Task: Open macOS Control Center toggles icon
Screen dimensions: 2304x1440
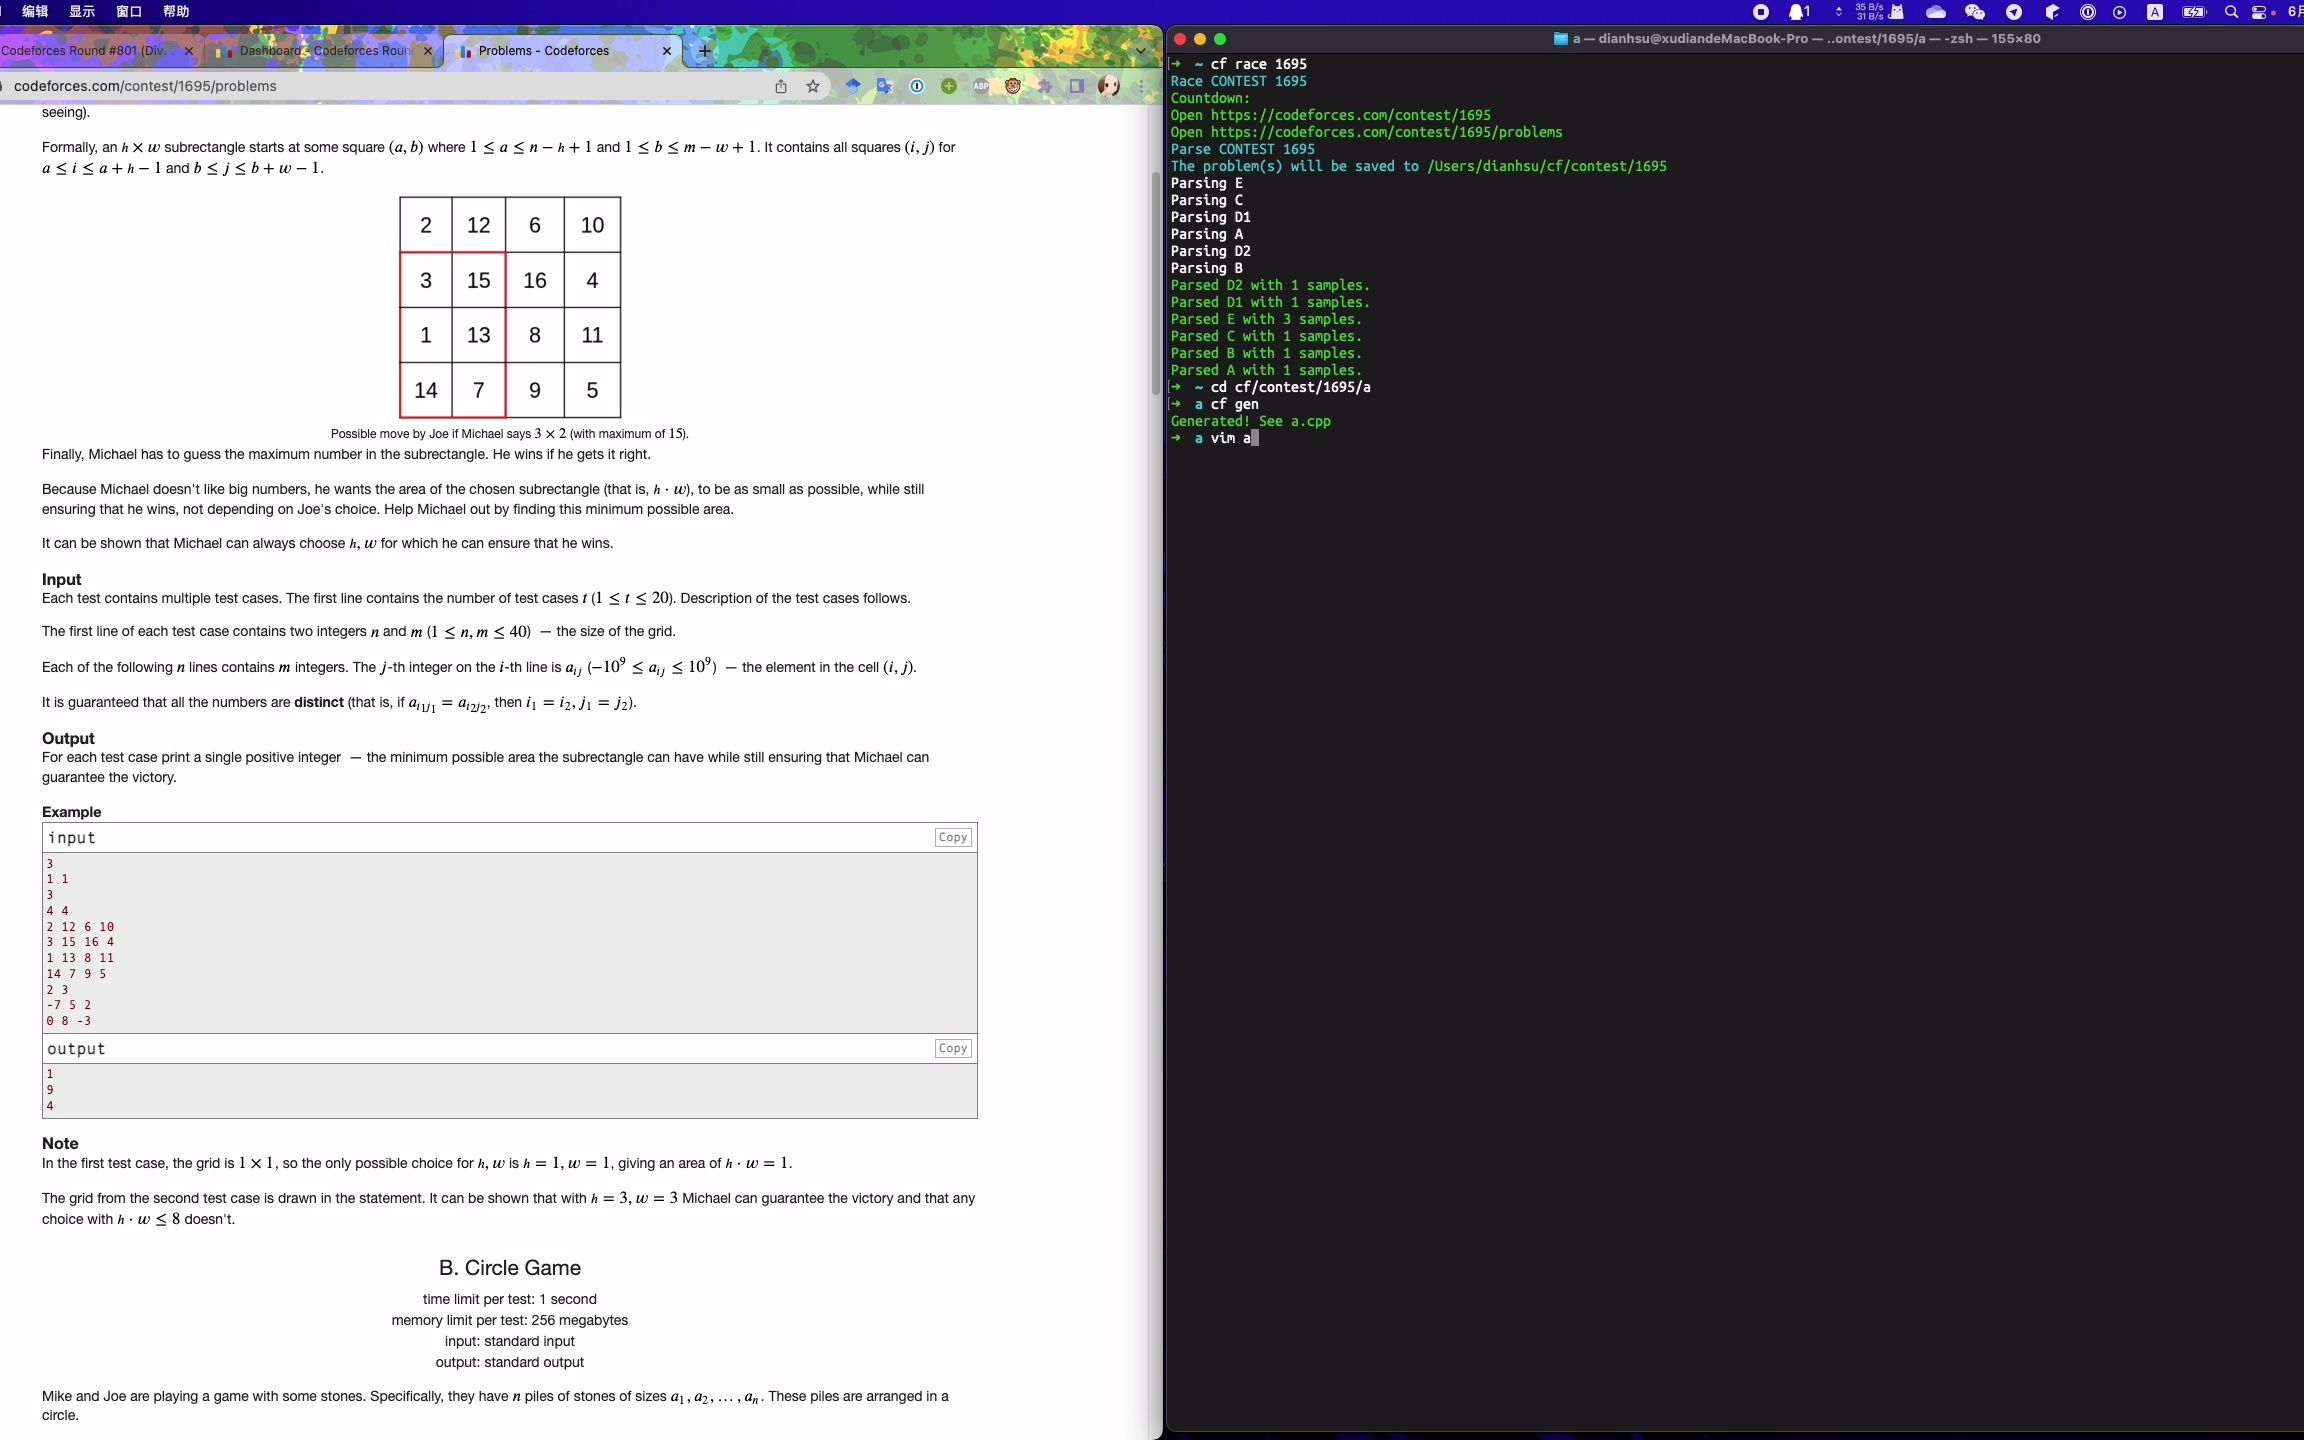Action: coord(2259,12)
